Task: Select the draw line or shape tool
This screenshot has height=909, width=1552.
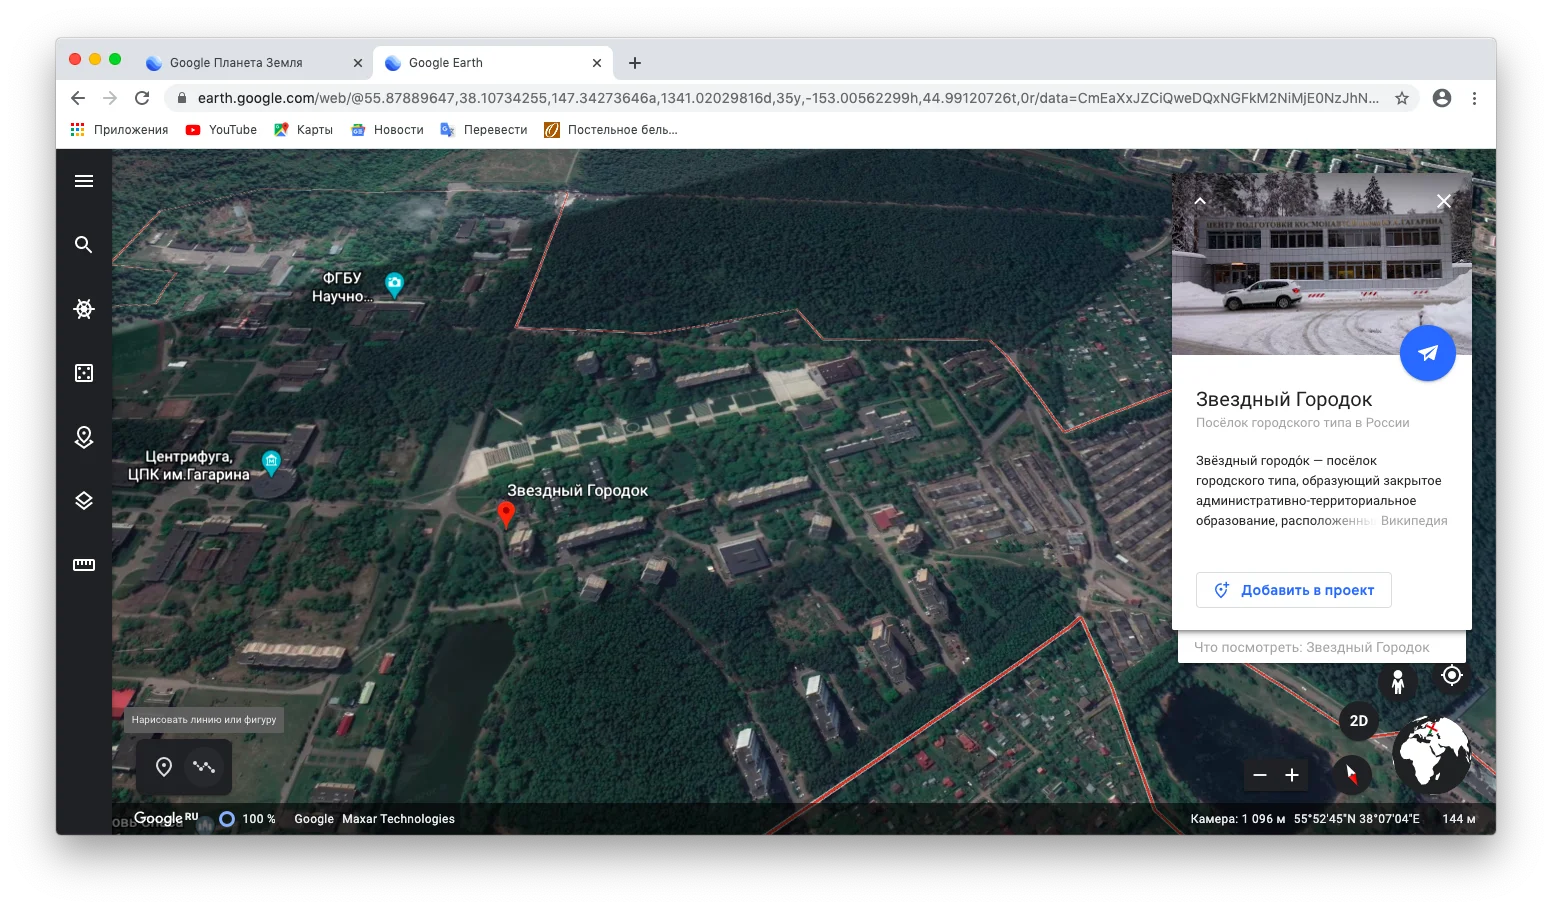Action: pos(204,766)
